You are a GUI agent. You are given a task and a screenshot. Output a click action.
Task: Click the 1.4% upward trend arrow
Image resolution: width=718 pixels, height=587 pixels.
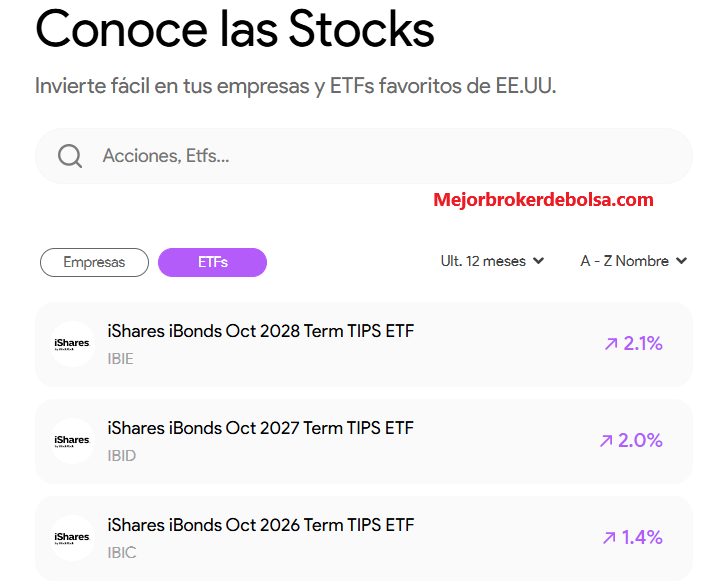point(609,538)
